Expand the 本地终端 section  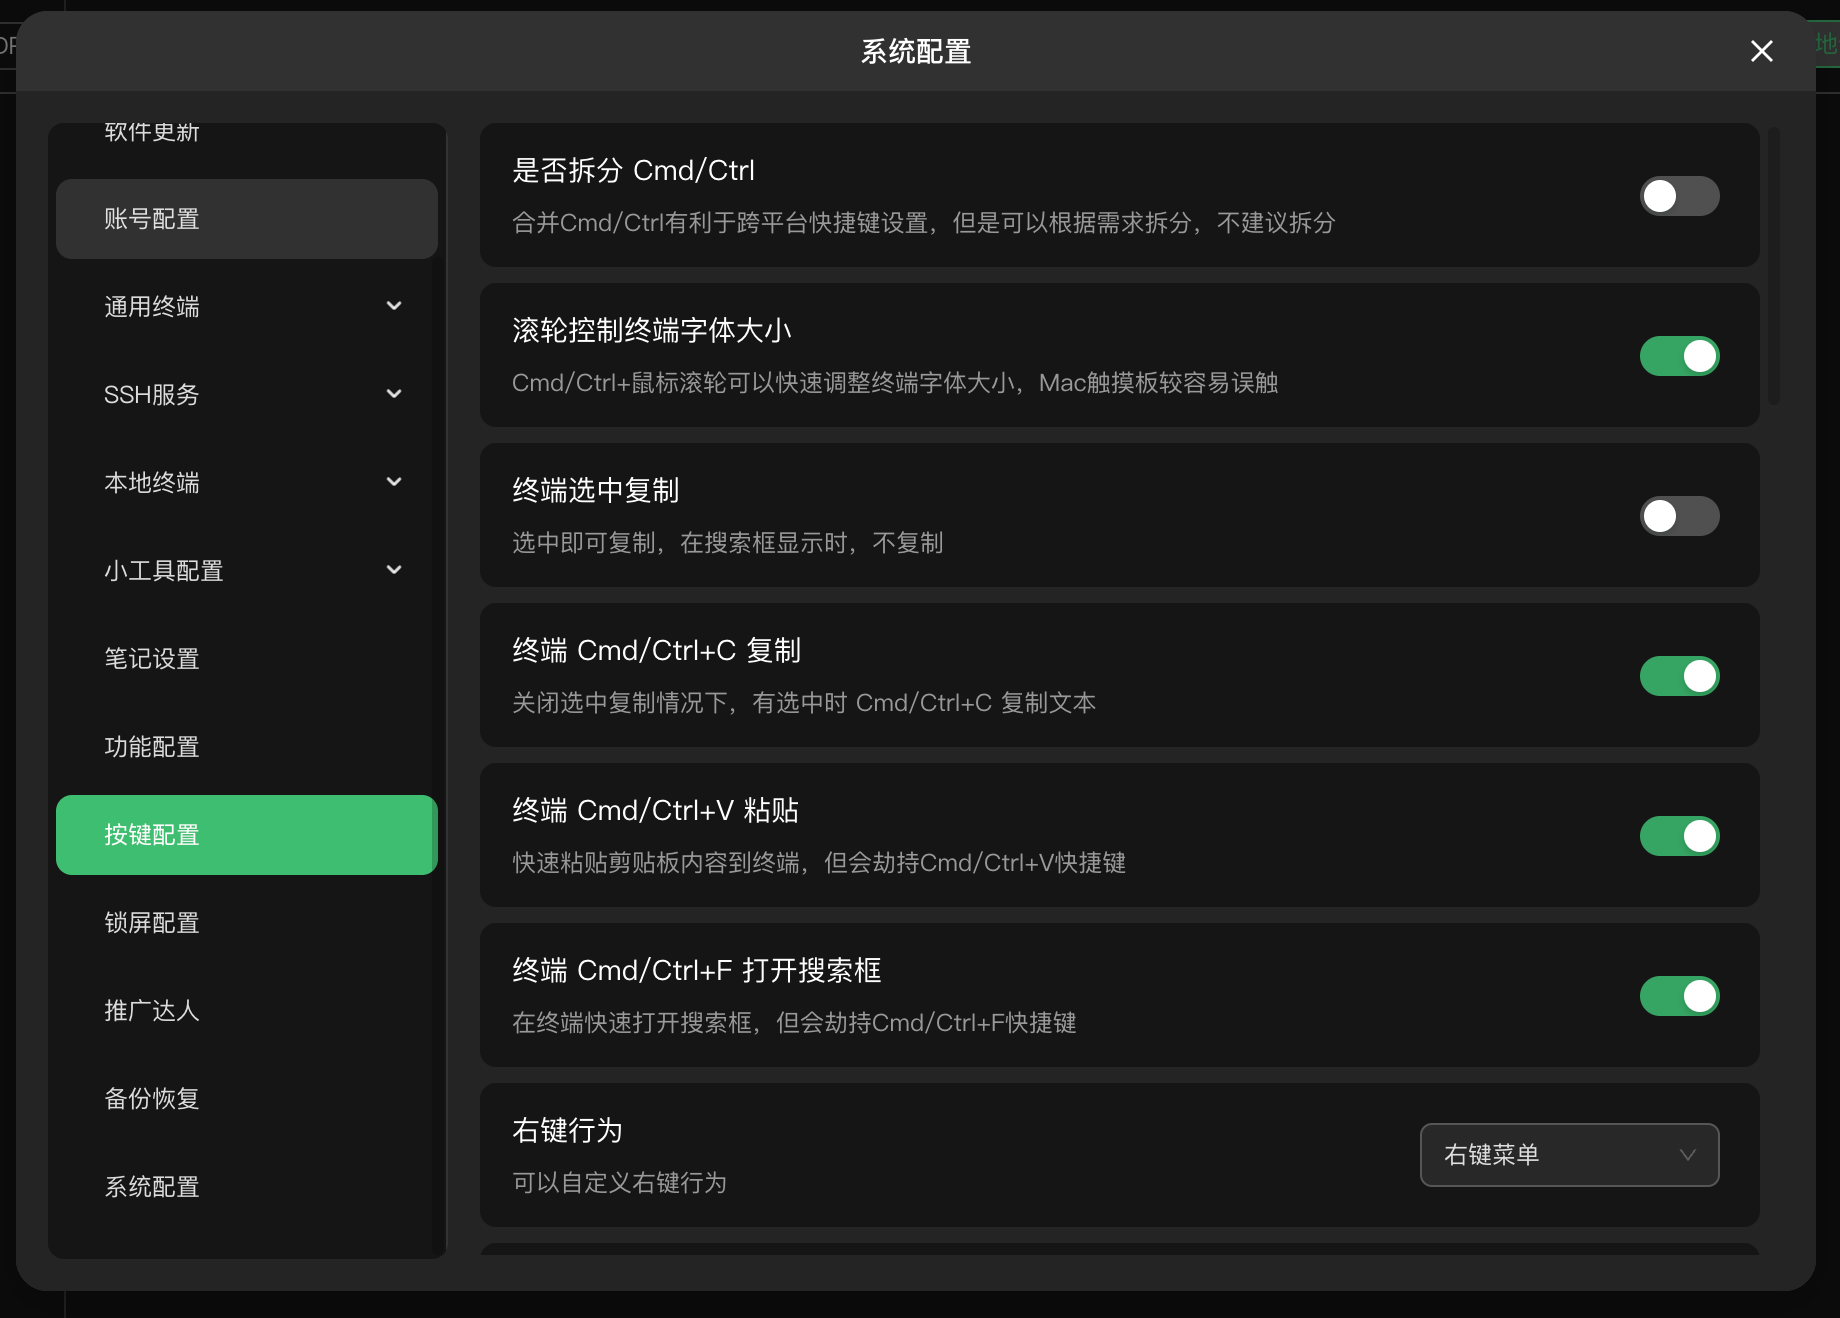point(246,482)
